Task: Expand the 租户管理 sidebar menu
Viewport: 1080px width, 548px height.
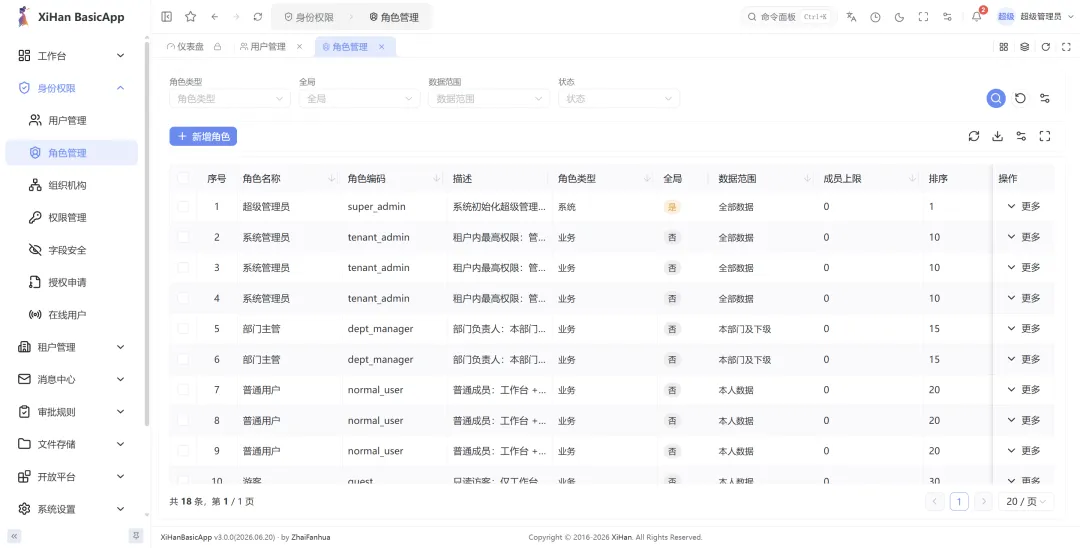Action: (x=72, y=347)
